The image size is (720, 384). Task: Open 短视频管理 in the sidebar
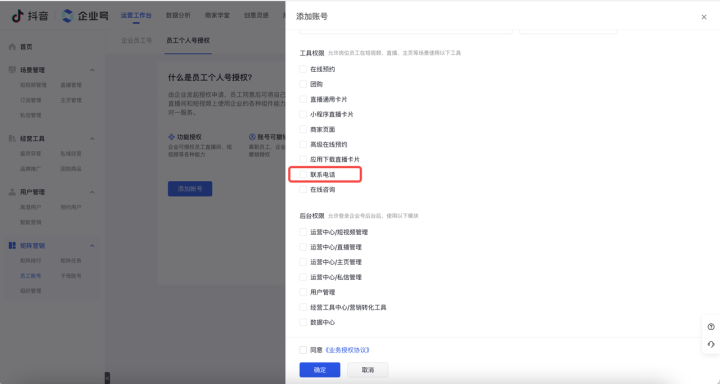tap(33, 85)
